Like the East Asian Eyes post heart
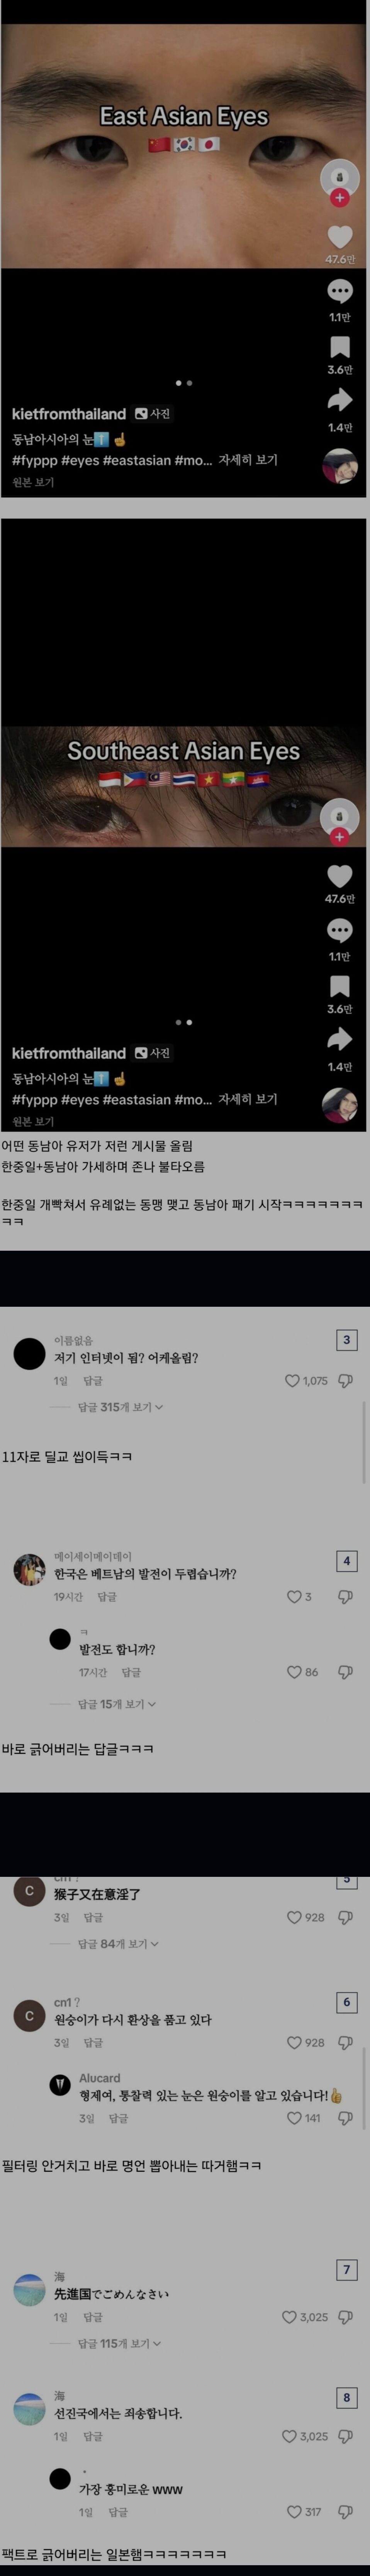Screen dimensions: 370x2576 point(340,236)
